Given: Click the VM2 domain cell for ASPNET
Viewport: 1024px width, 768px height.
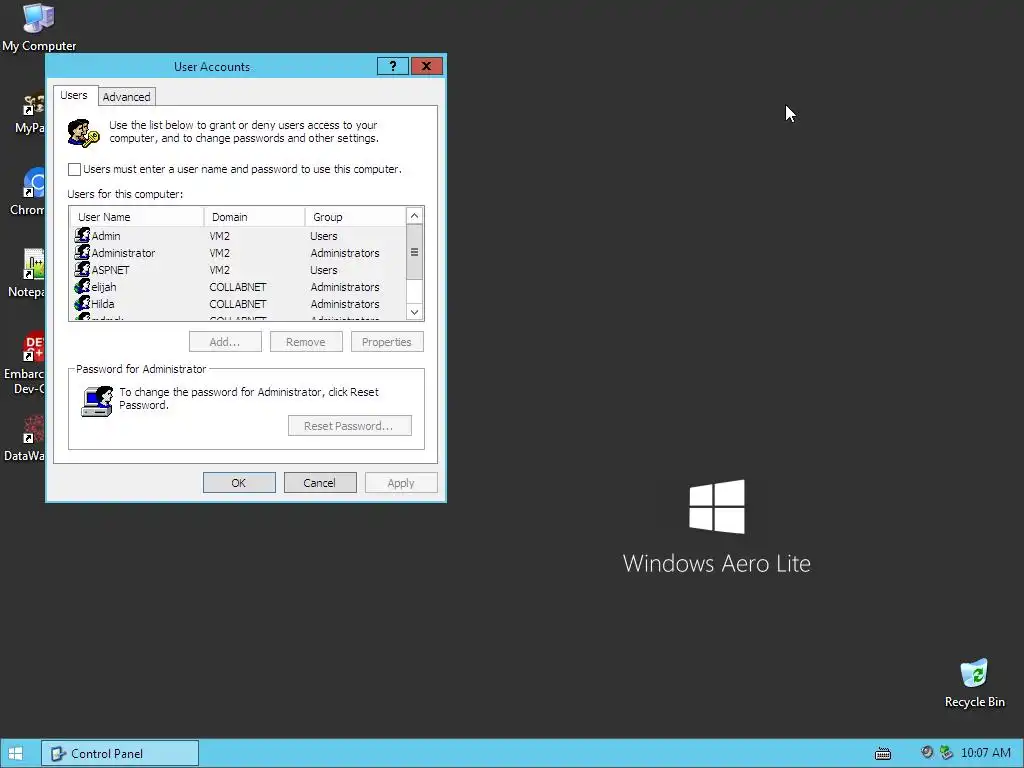Looking at the screenshot, I should 219,270.
